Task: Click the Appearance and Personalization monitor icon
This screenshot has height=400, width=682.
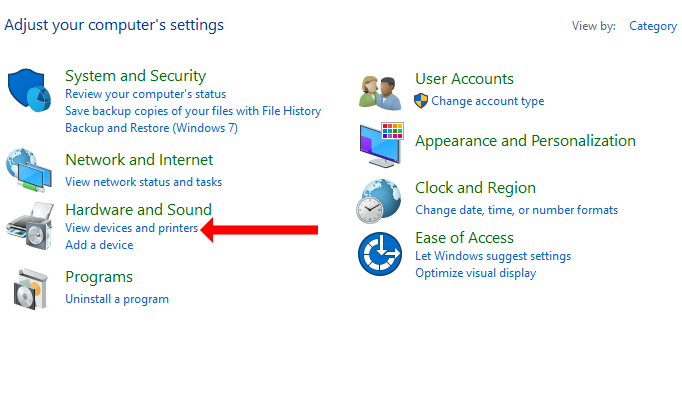Action: pos(381,145)
